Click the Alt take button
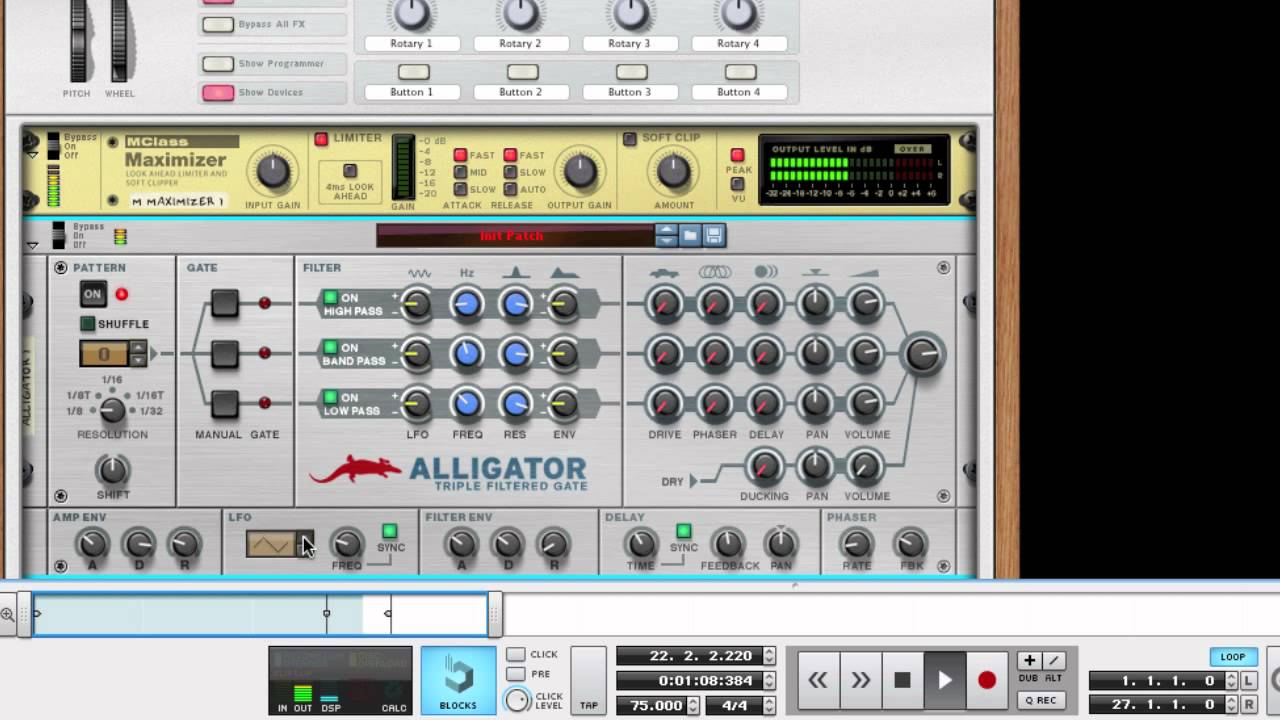This screenshot has height=720, width=1280. [1053, 661]
